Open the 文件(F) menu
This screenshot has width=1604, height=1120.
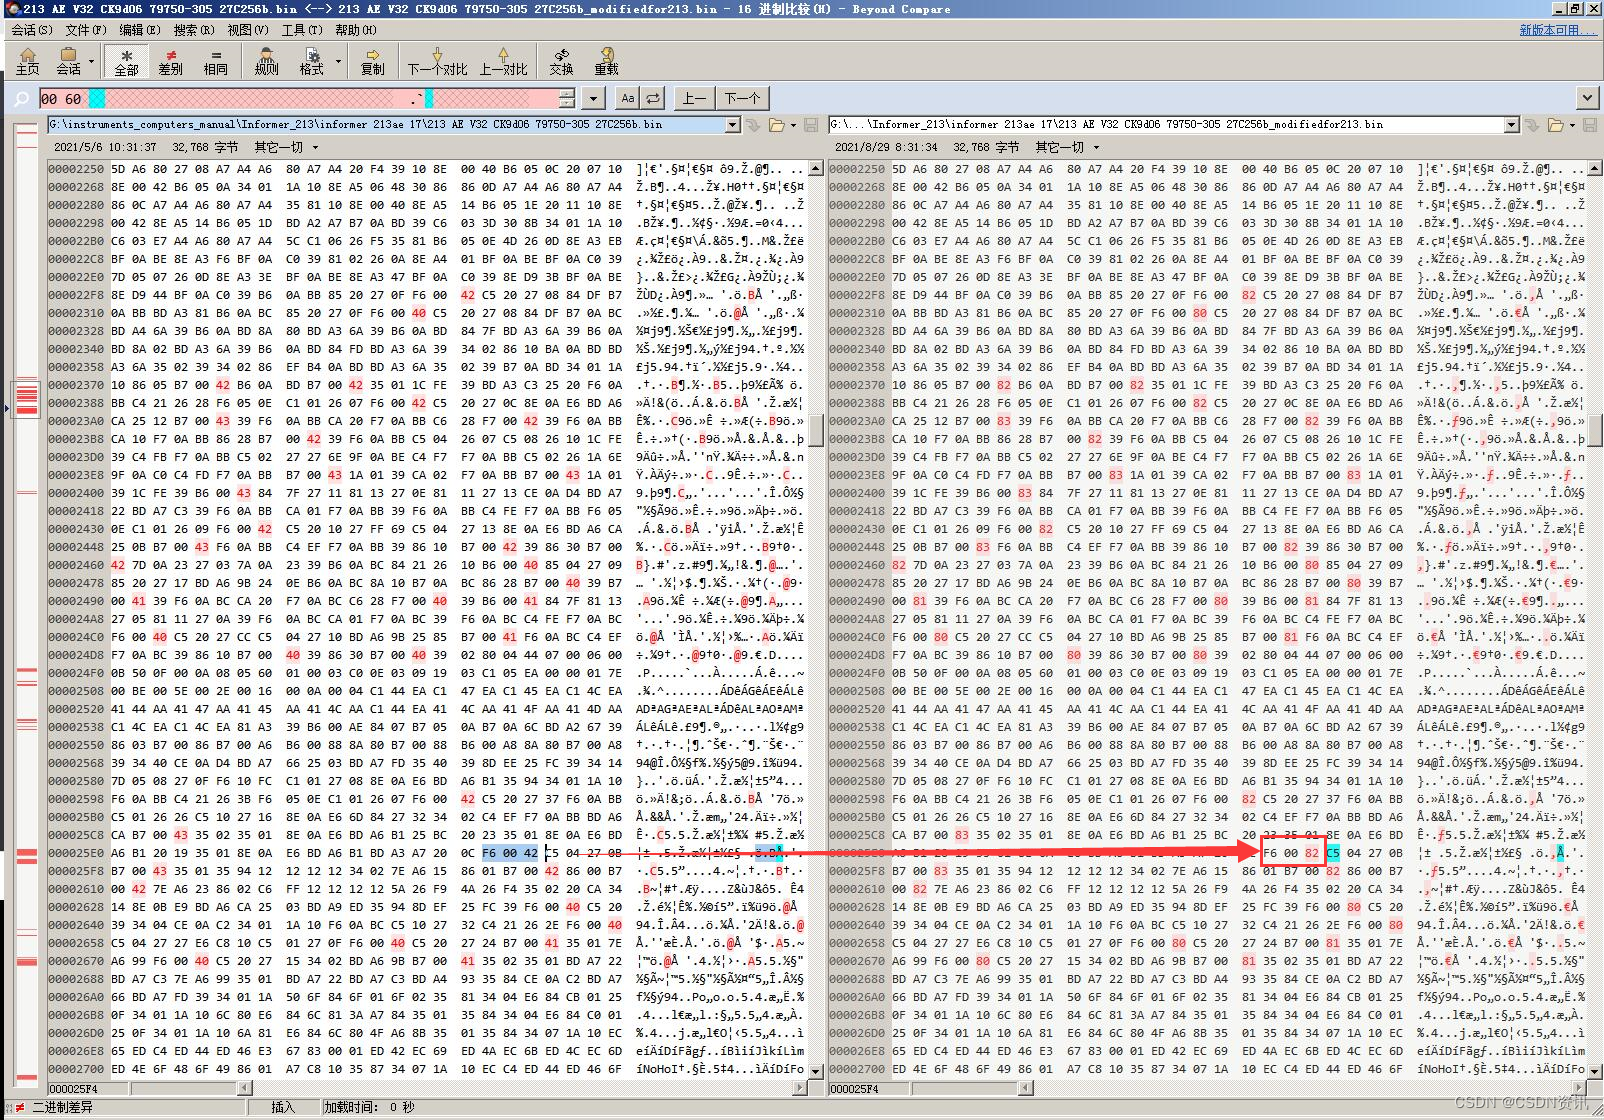(x=86, y=30)
